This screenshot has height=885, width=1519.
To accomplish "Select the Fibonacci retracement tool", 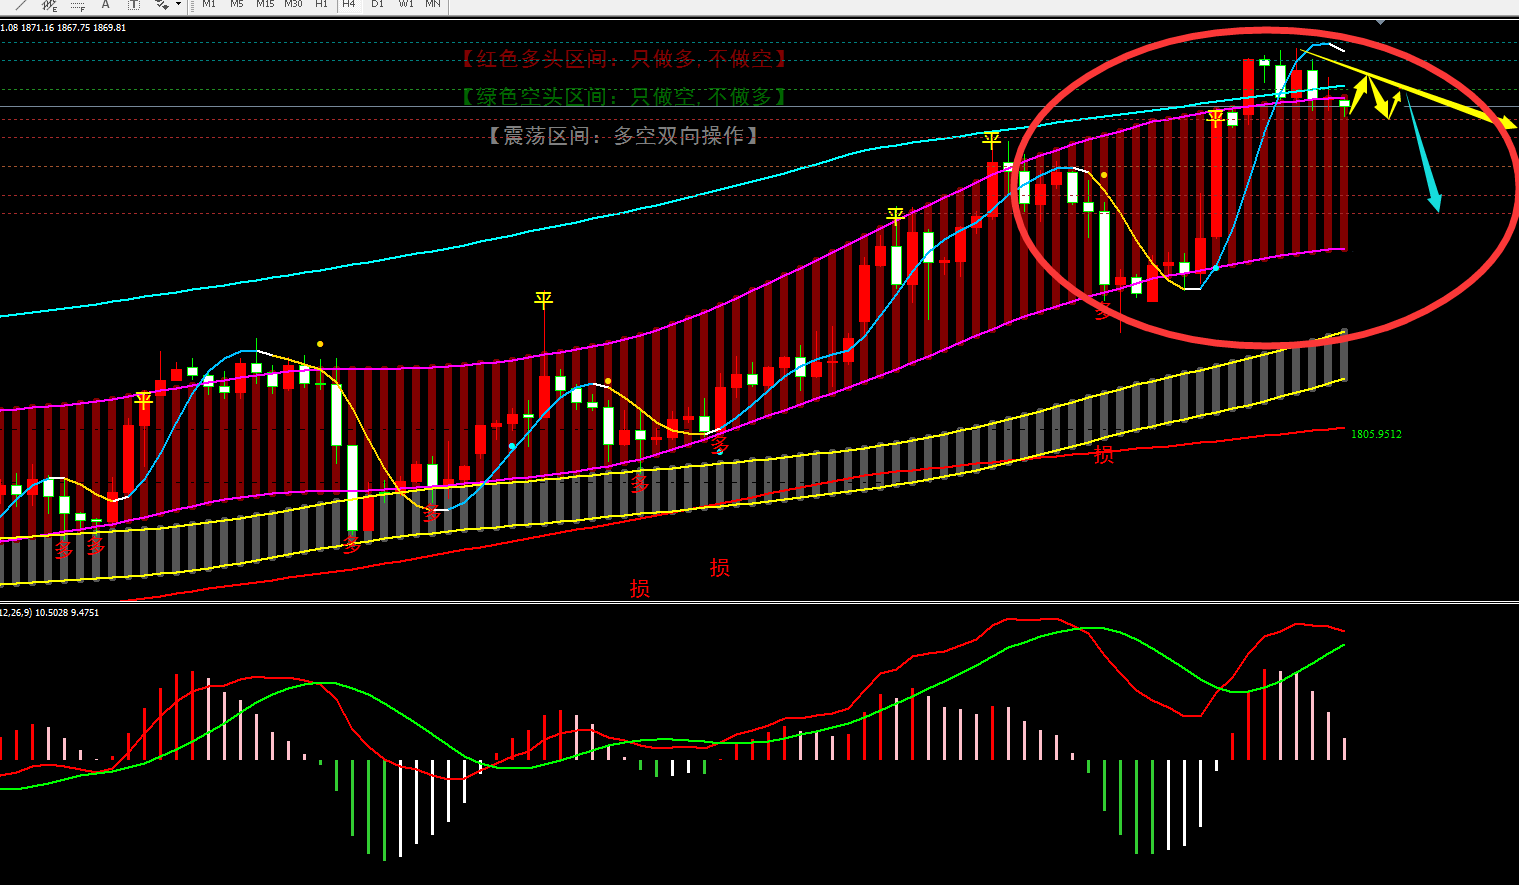I will point(77,5).
